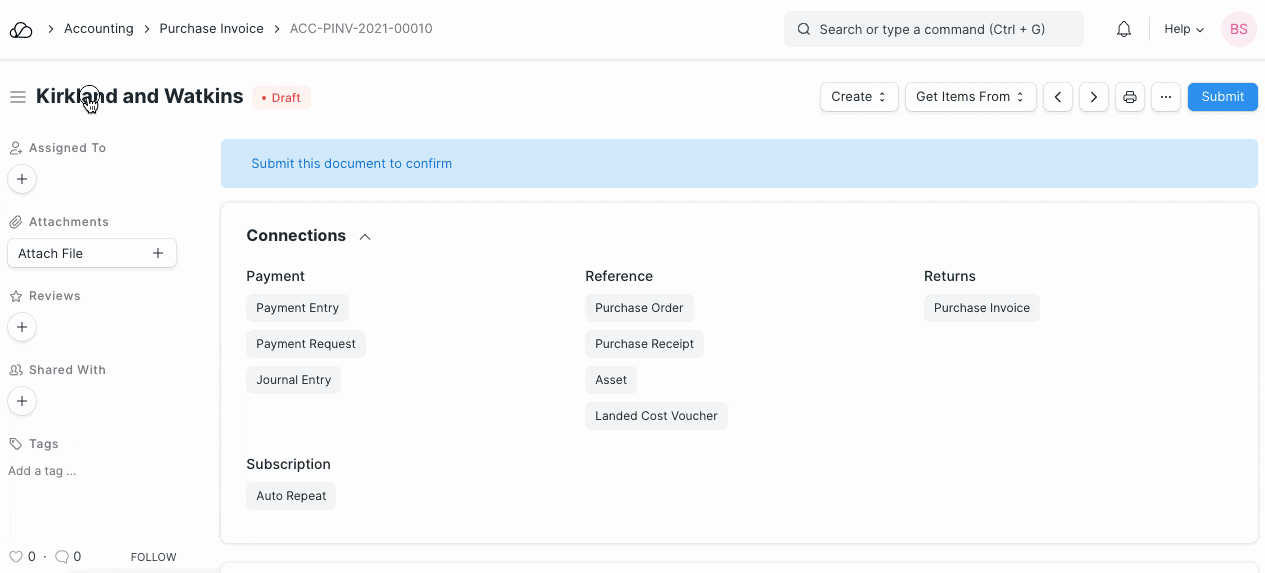The image size is (1265, 573).
Task: Go to Purchase Invoice breadcrumb
Action: click(x=211, y=29)
